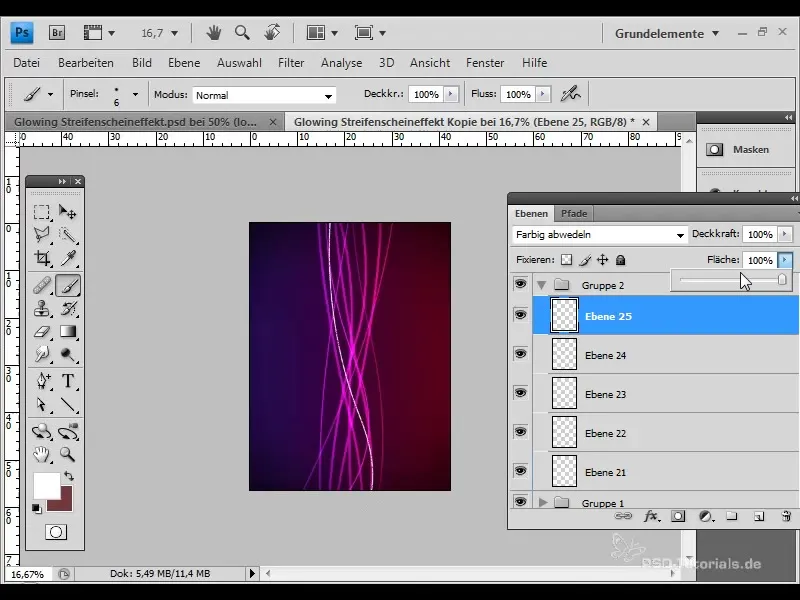Open the Fluss slider arrow

(542, 94)
